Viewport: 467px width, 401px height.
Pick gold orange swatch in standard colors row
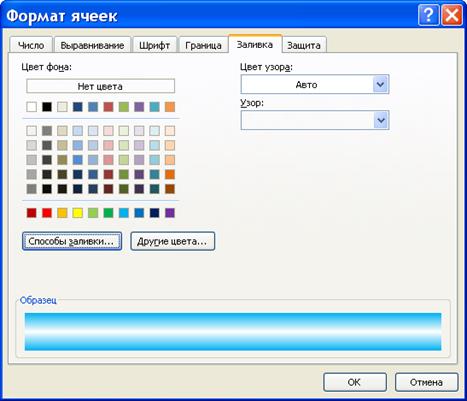(x=62, y=213)
